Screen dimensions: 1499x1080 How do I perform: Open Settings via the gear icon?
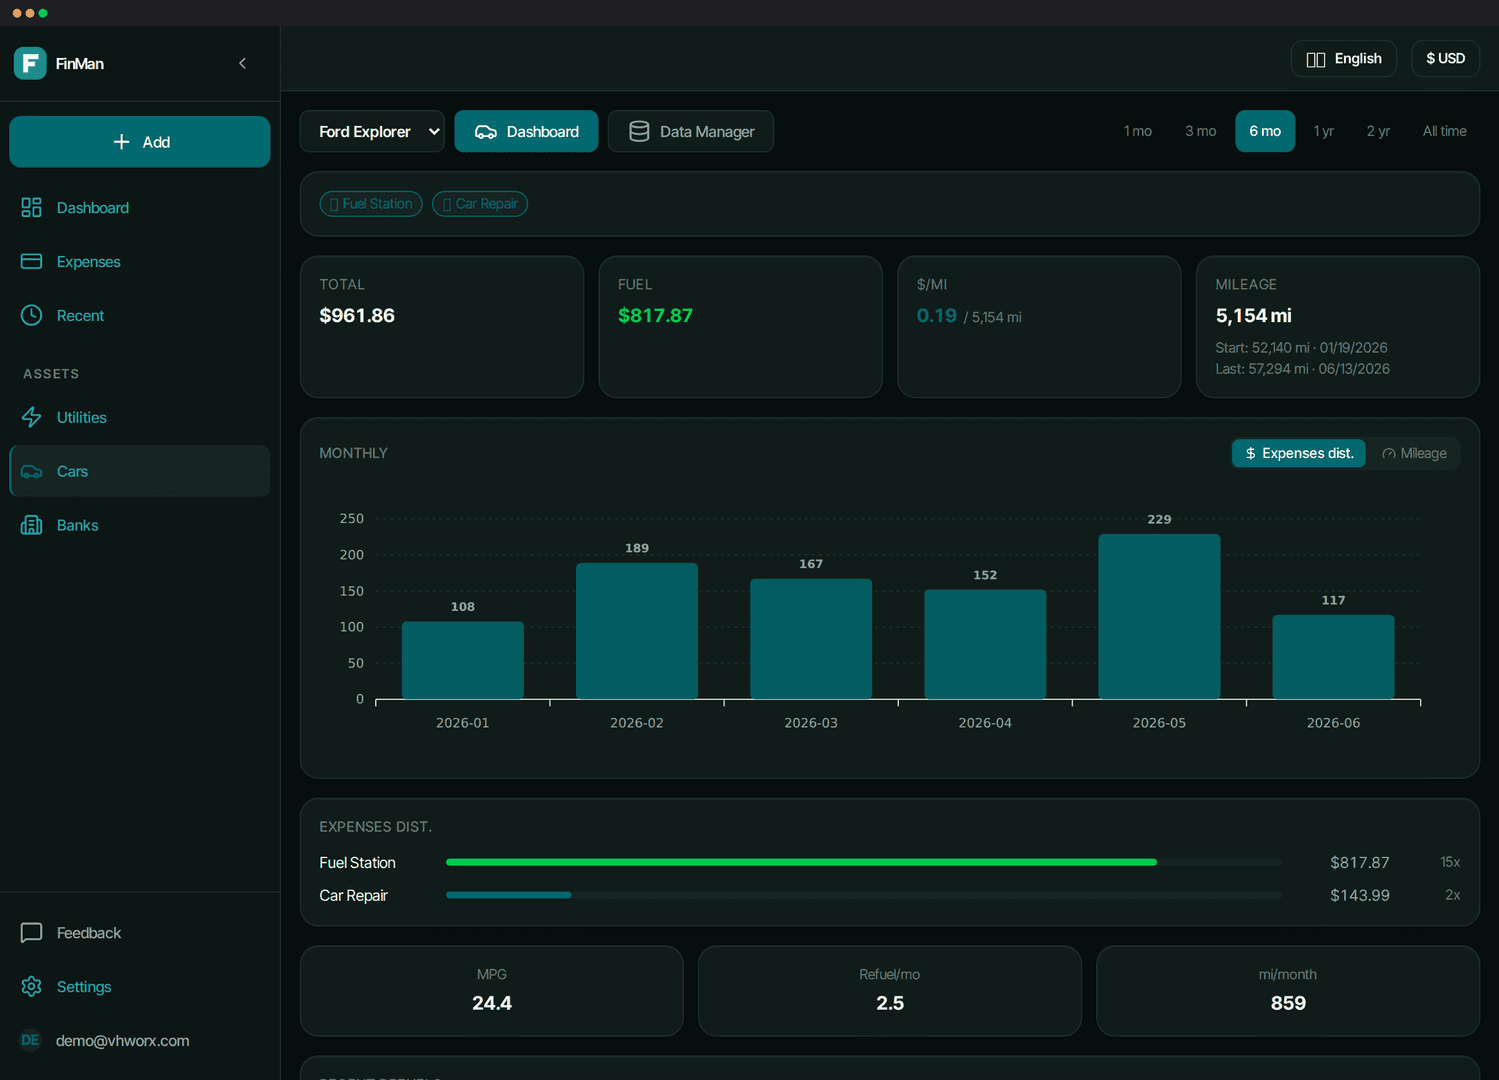(x=31, y=987)
